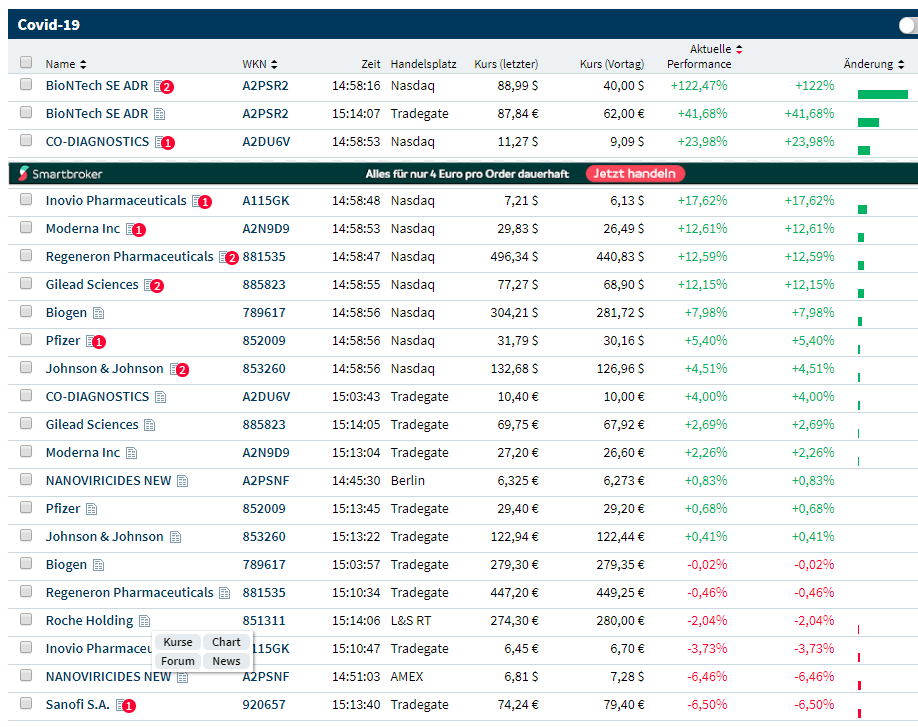This screenshot has height=727, width=918.
Task: Toggle the switch in the Covid-19 header
Action: 908,26
